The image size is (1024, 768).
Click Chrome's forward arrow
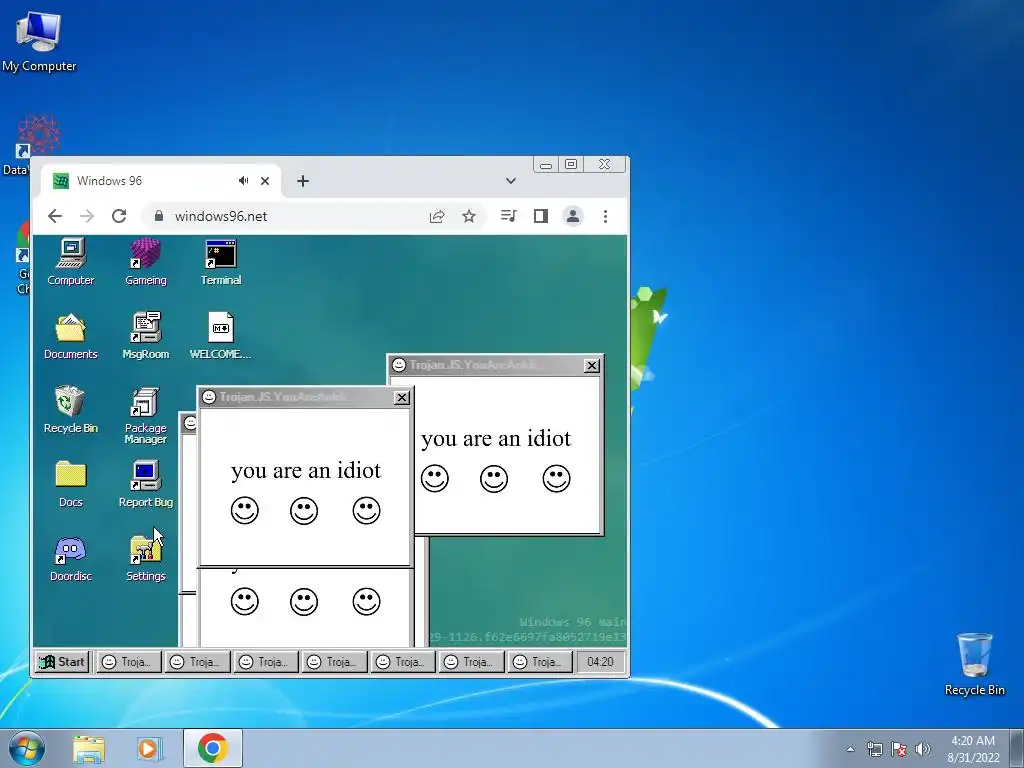click(x=87, y=216)
